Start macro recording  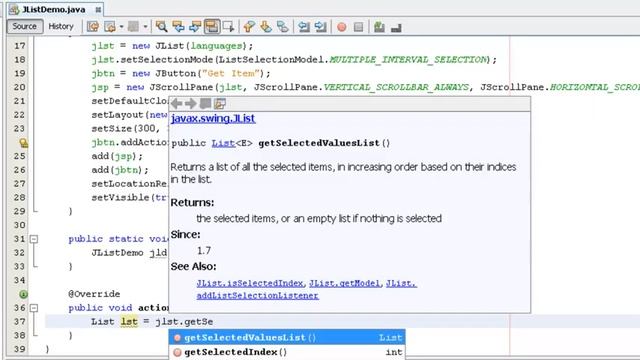coord(342,27)
